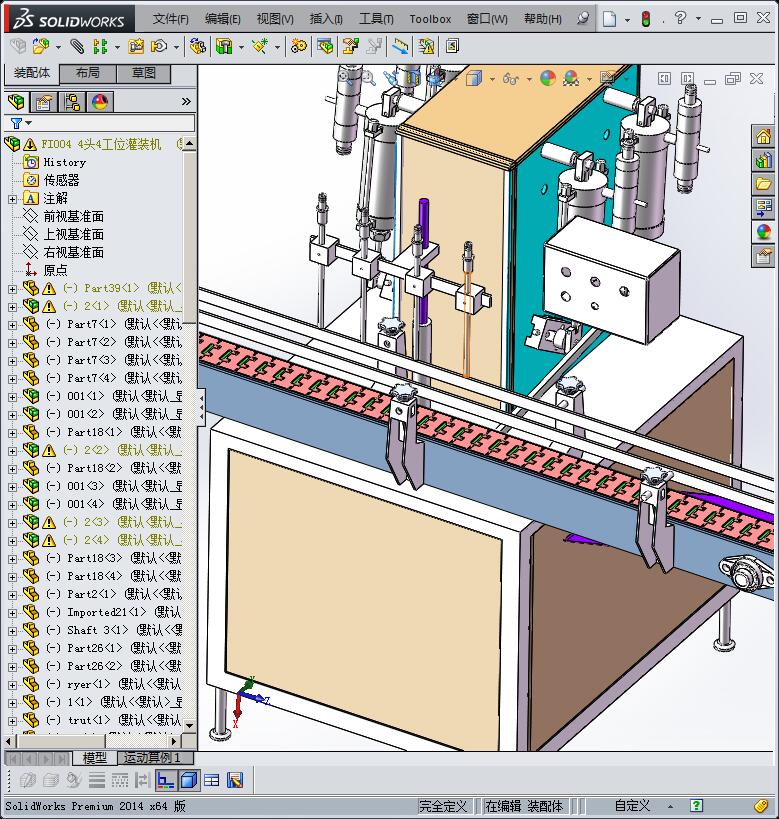Create an Exploded View
This screenshot has width=779, height=819.
(x=351, y=46)
